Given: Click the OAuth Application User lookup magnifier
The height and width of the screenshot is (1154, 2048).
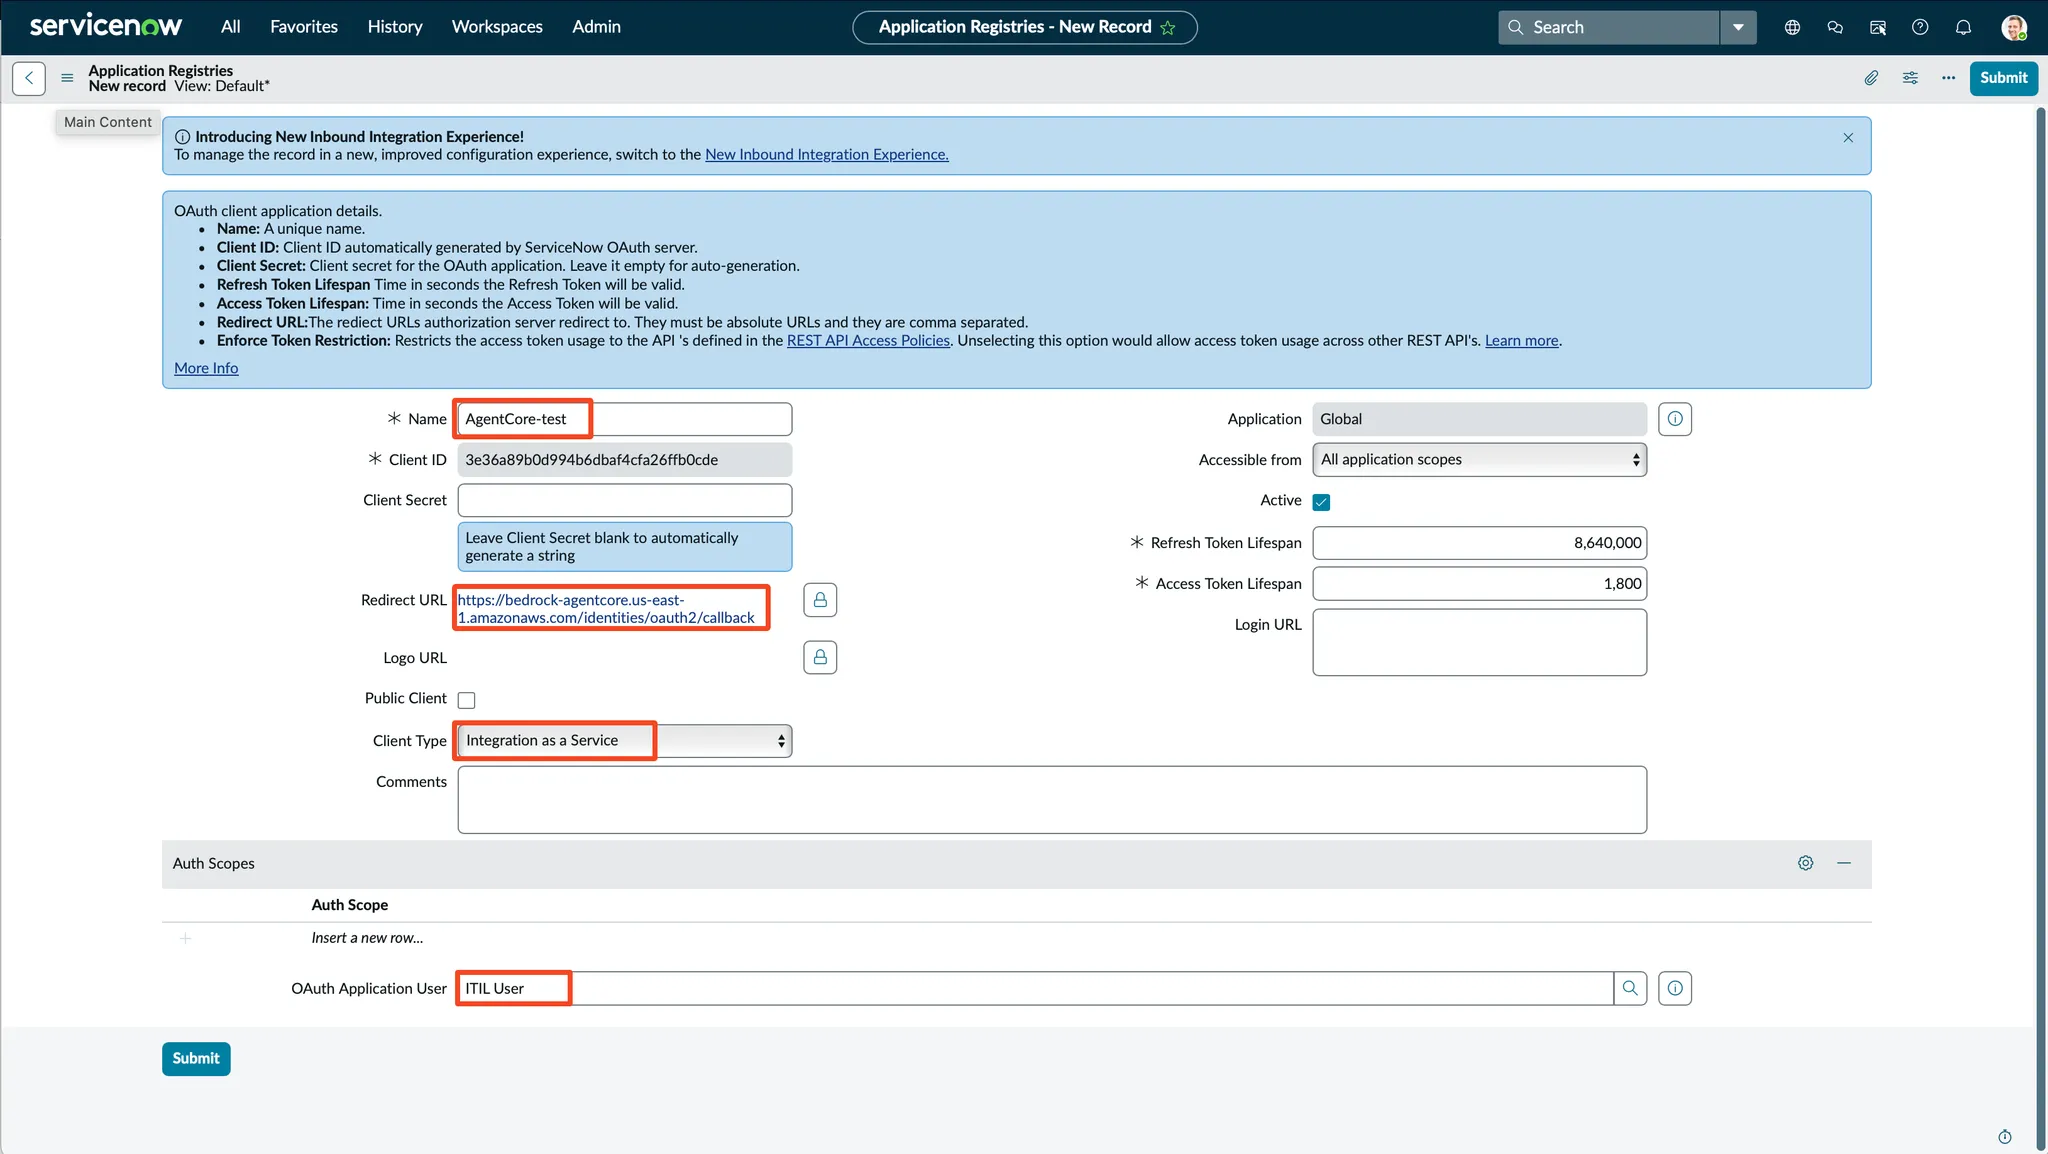Looking at the screenshot, I should point(1630,988).
